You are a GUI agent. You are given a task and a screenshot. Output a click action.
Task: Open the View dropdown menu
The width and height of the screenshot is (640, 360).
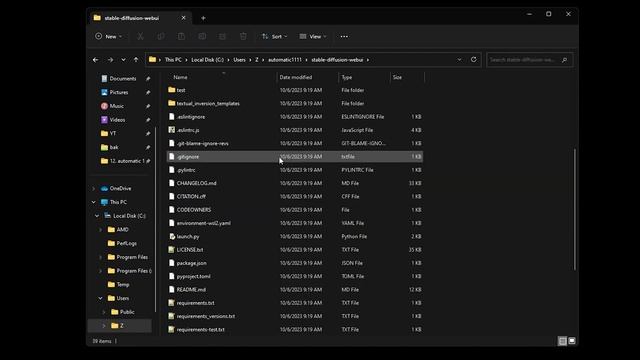313,36
